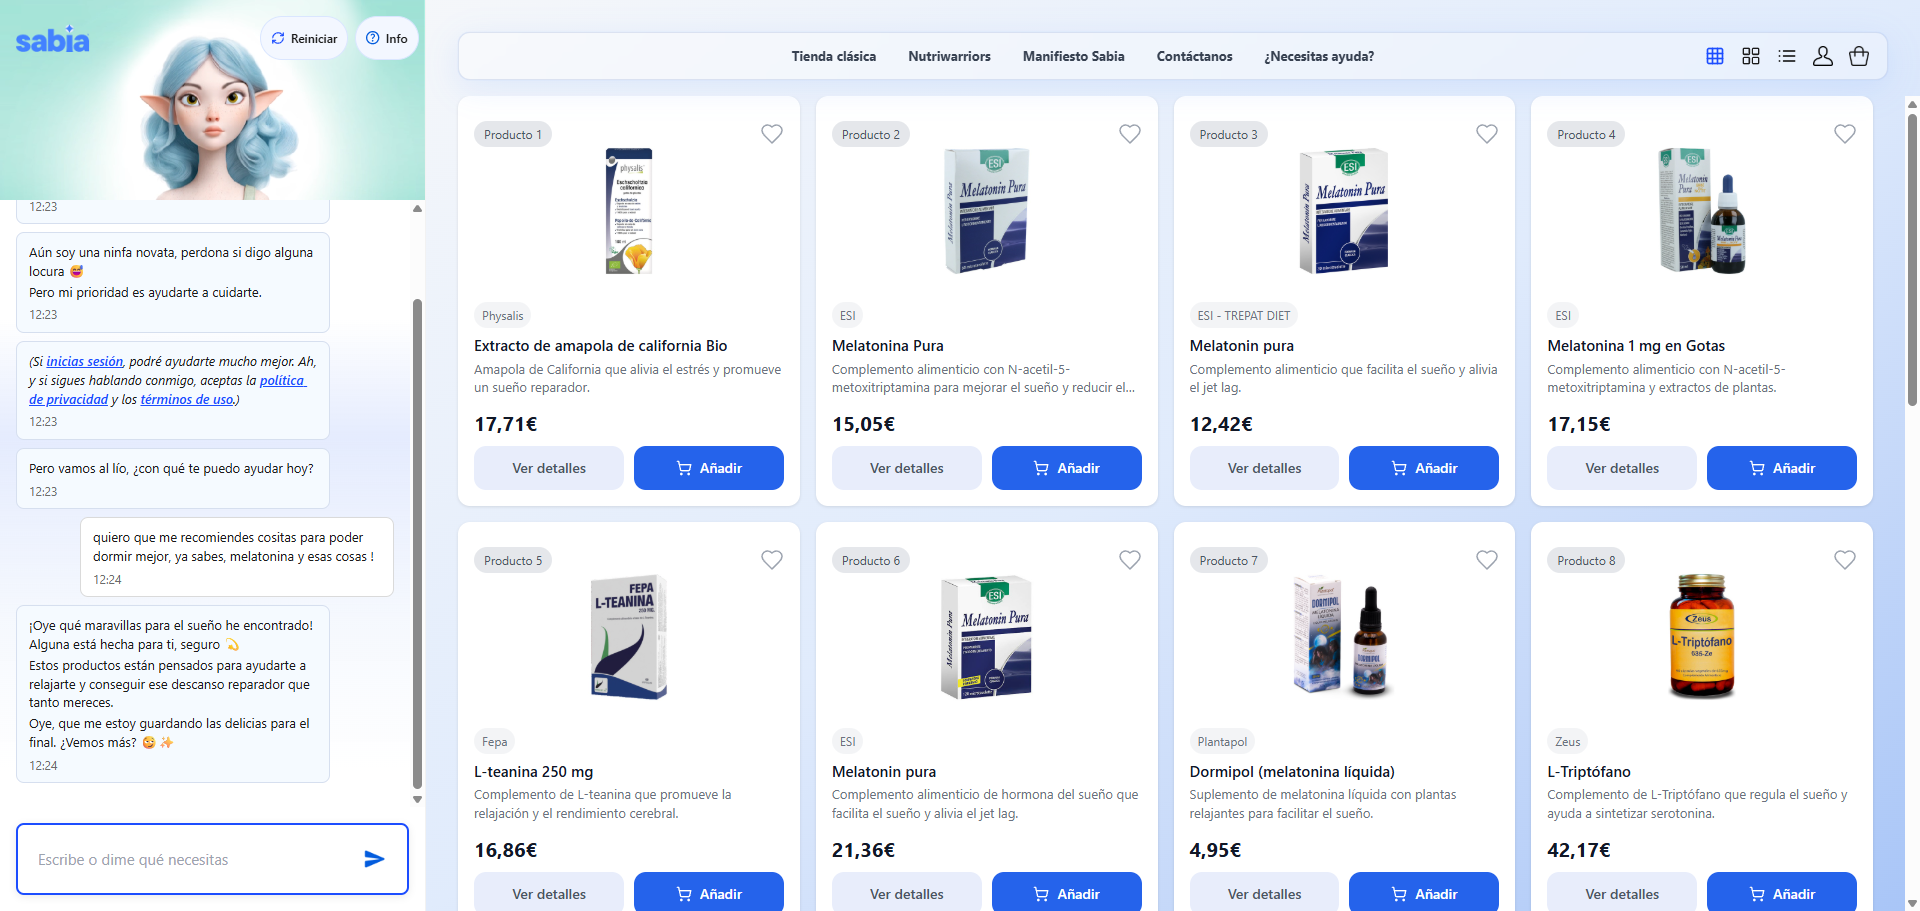1920x911 pixels.
Task: Click the Plantapol brand tag
Action: point(1222,742)
